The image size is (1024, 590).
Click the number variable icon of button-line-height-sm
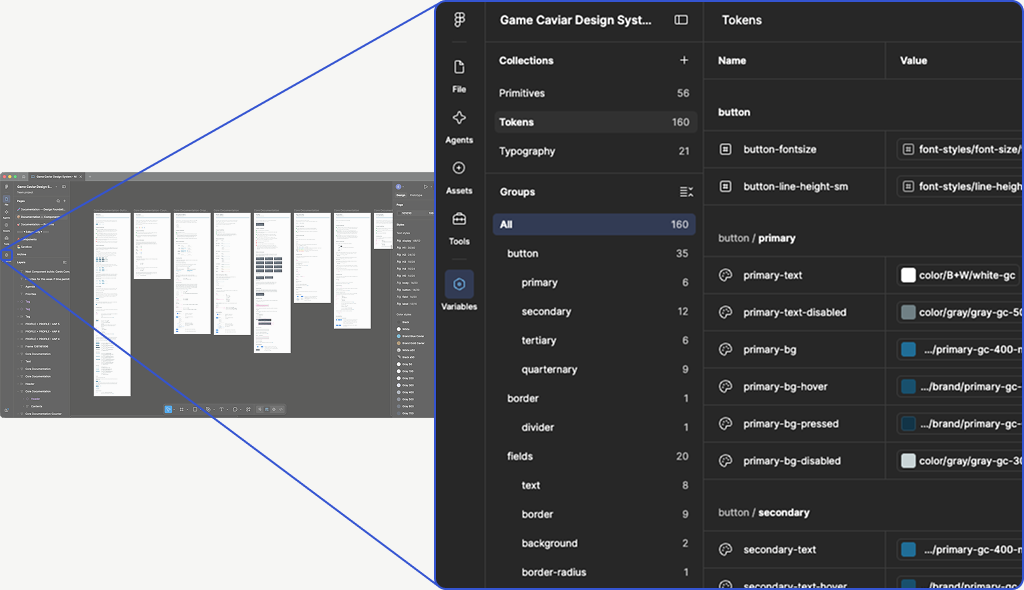click(x=726, y=186)
